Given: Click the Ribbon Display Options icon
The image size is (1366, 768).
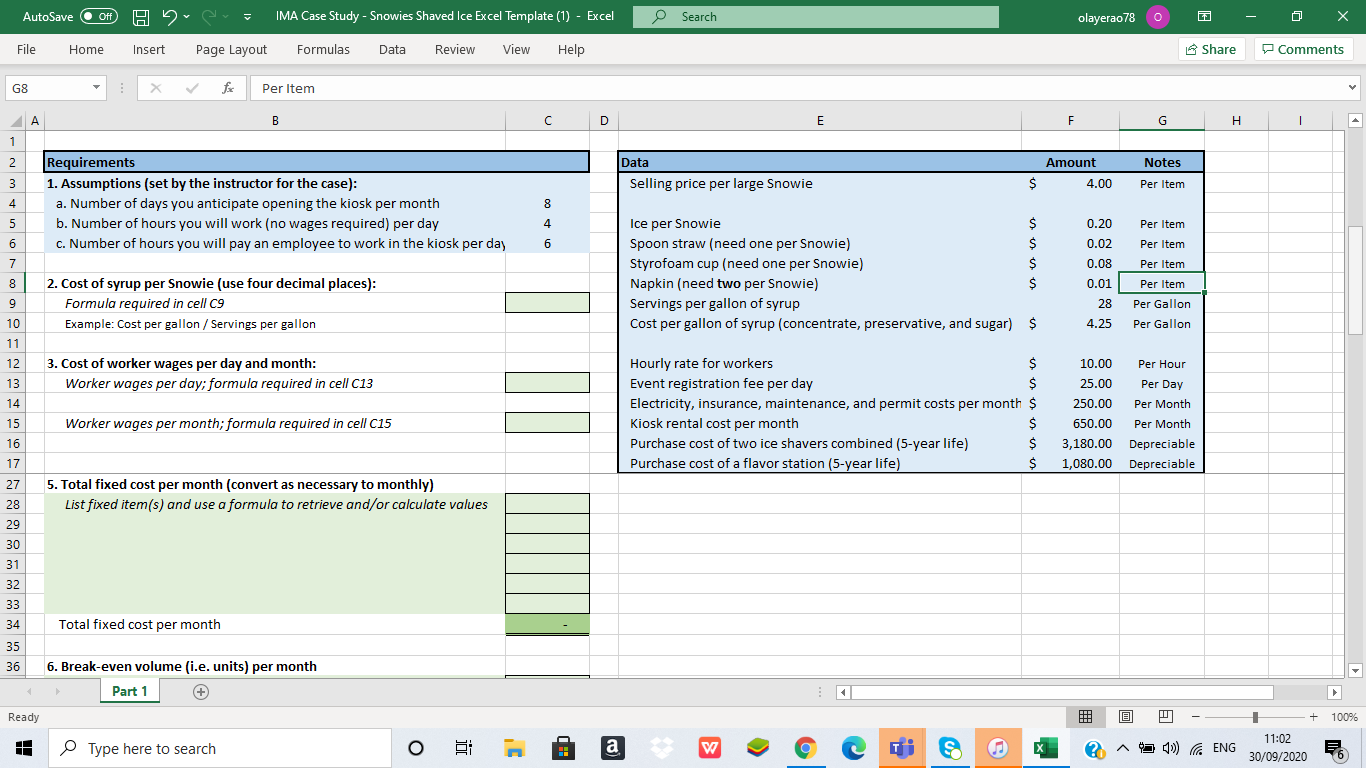Looking at the screenshot, I should [x=1205, y=16].
